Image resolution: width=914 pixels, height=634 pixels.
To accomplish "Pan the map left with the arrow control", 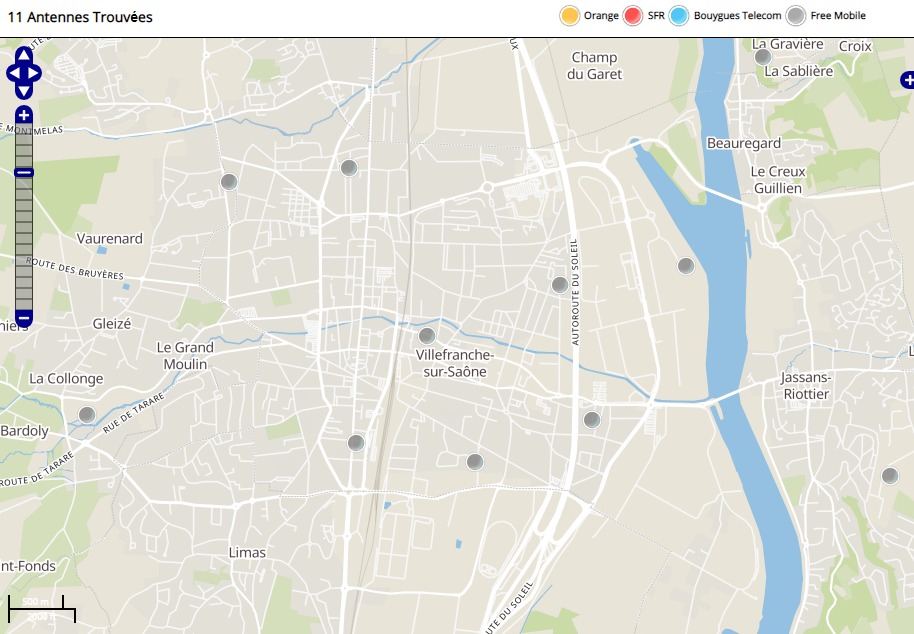I will [12, 73].
